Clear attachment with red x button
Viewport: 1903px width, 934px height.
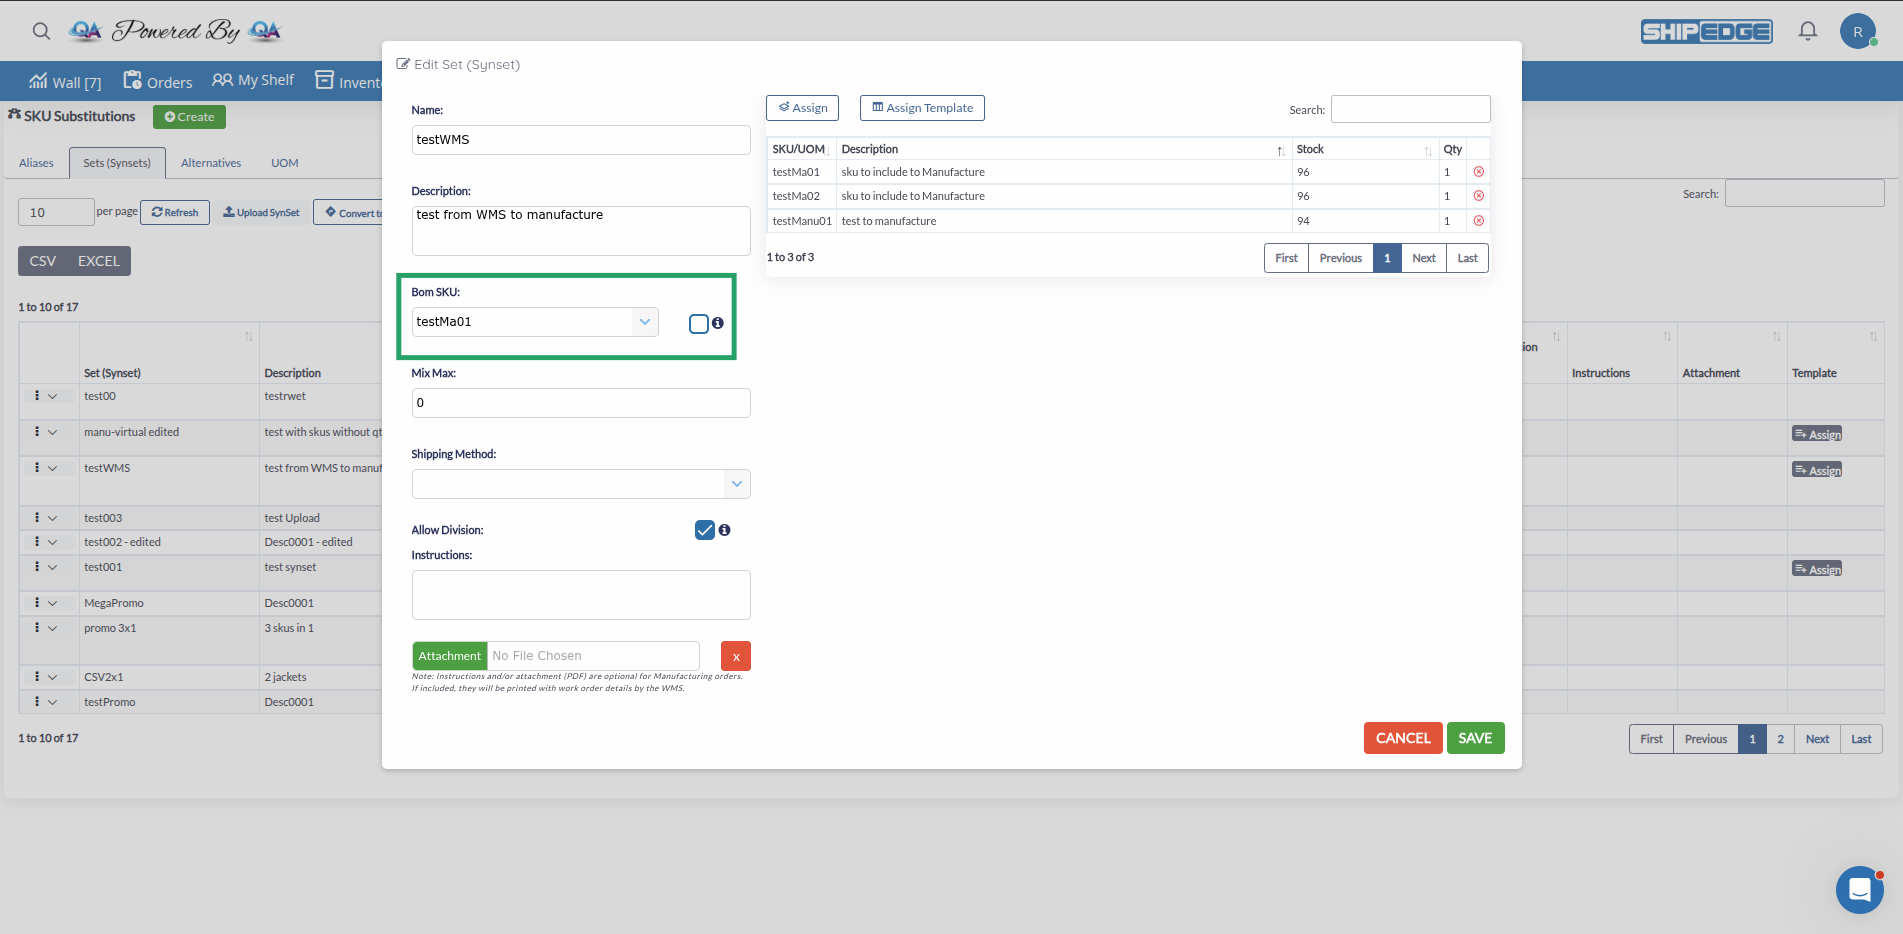click(736, 656)
